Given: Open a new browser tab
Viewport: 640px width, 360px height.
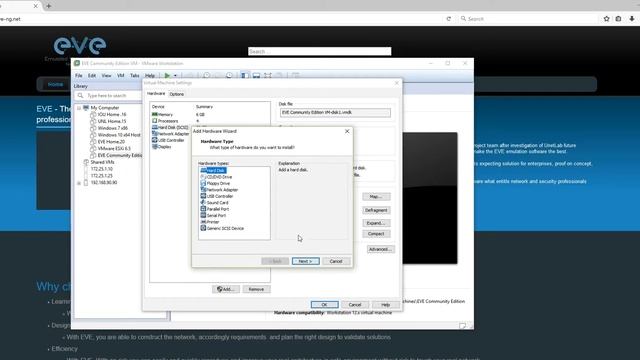Looking at the screenshot, I should 49,6.
